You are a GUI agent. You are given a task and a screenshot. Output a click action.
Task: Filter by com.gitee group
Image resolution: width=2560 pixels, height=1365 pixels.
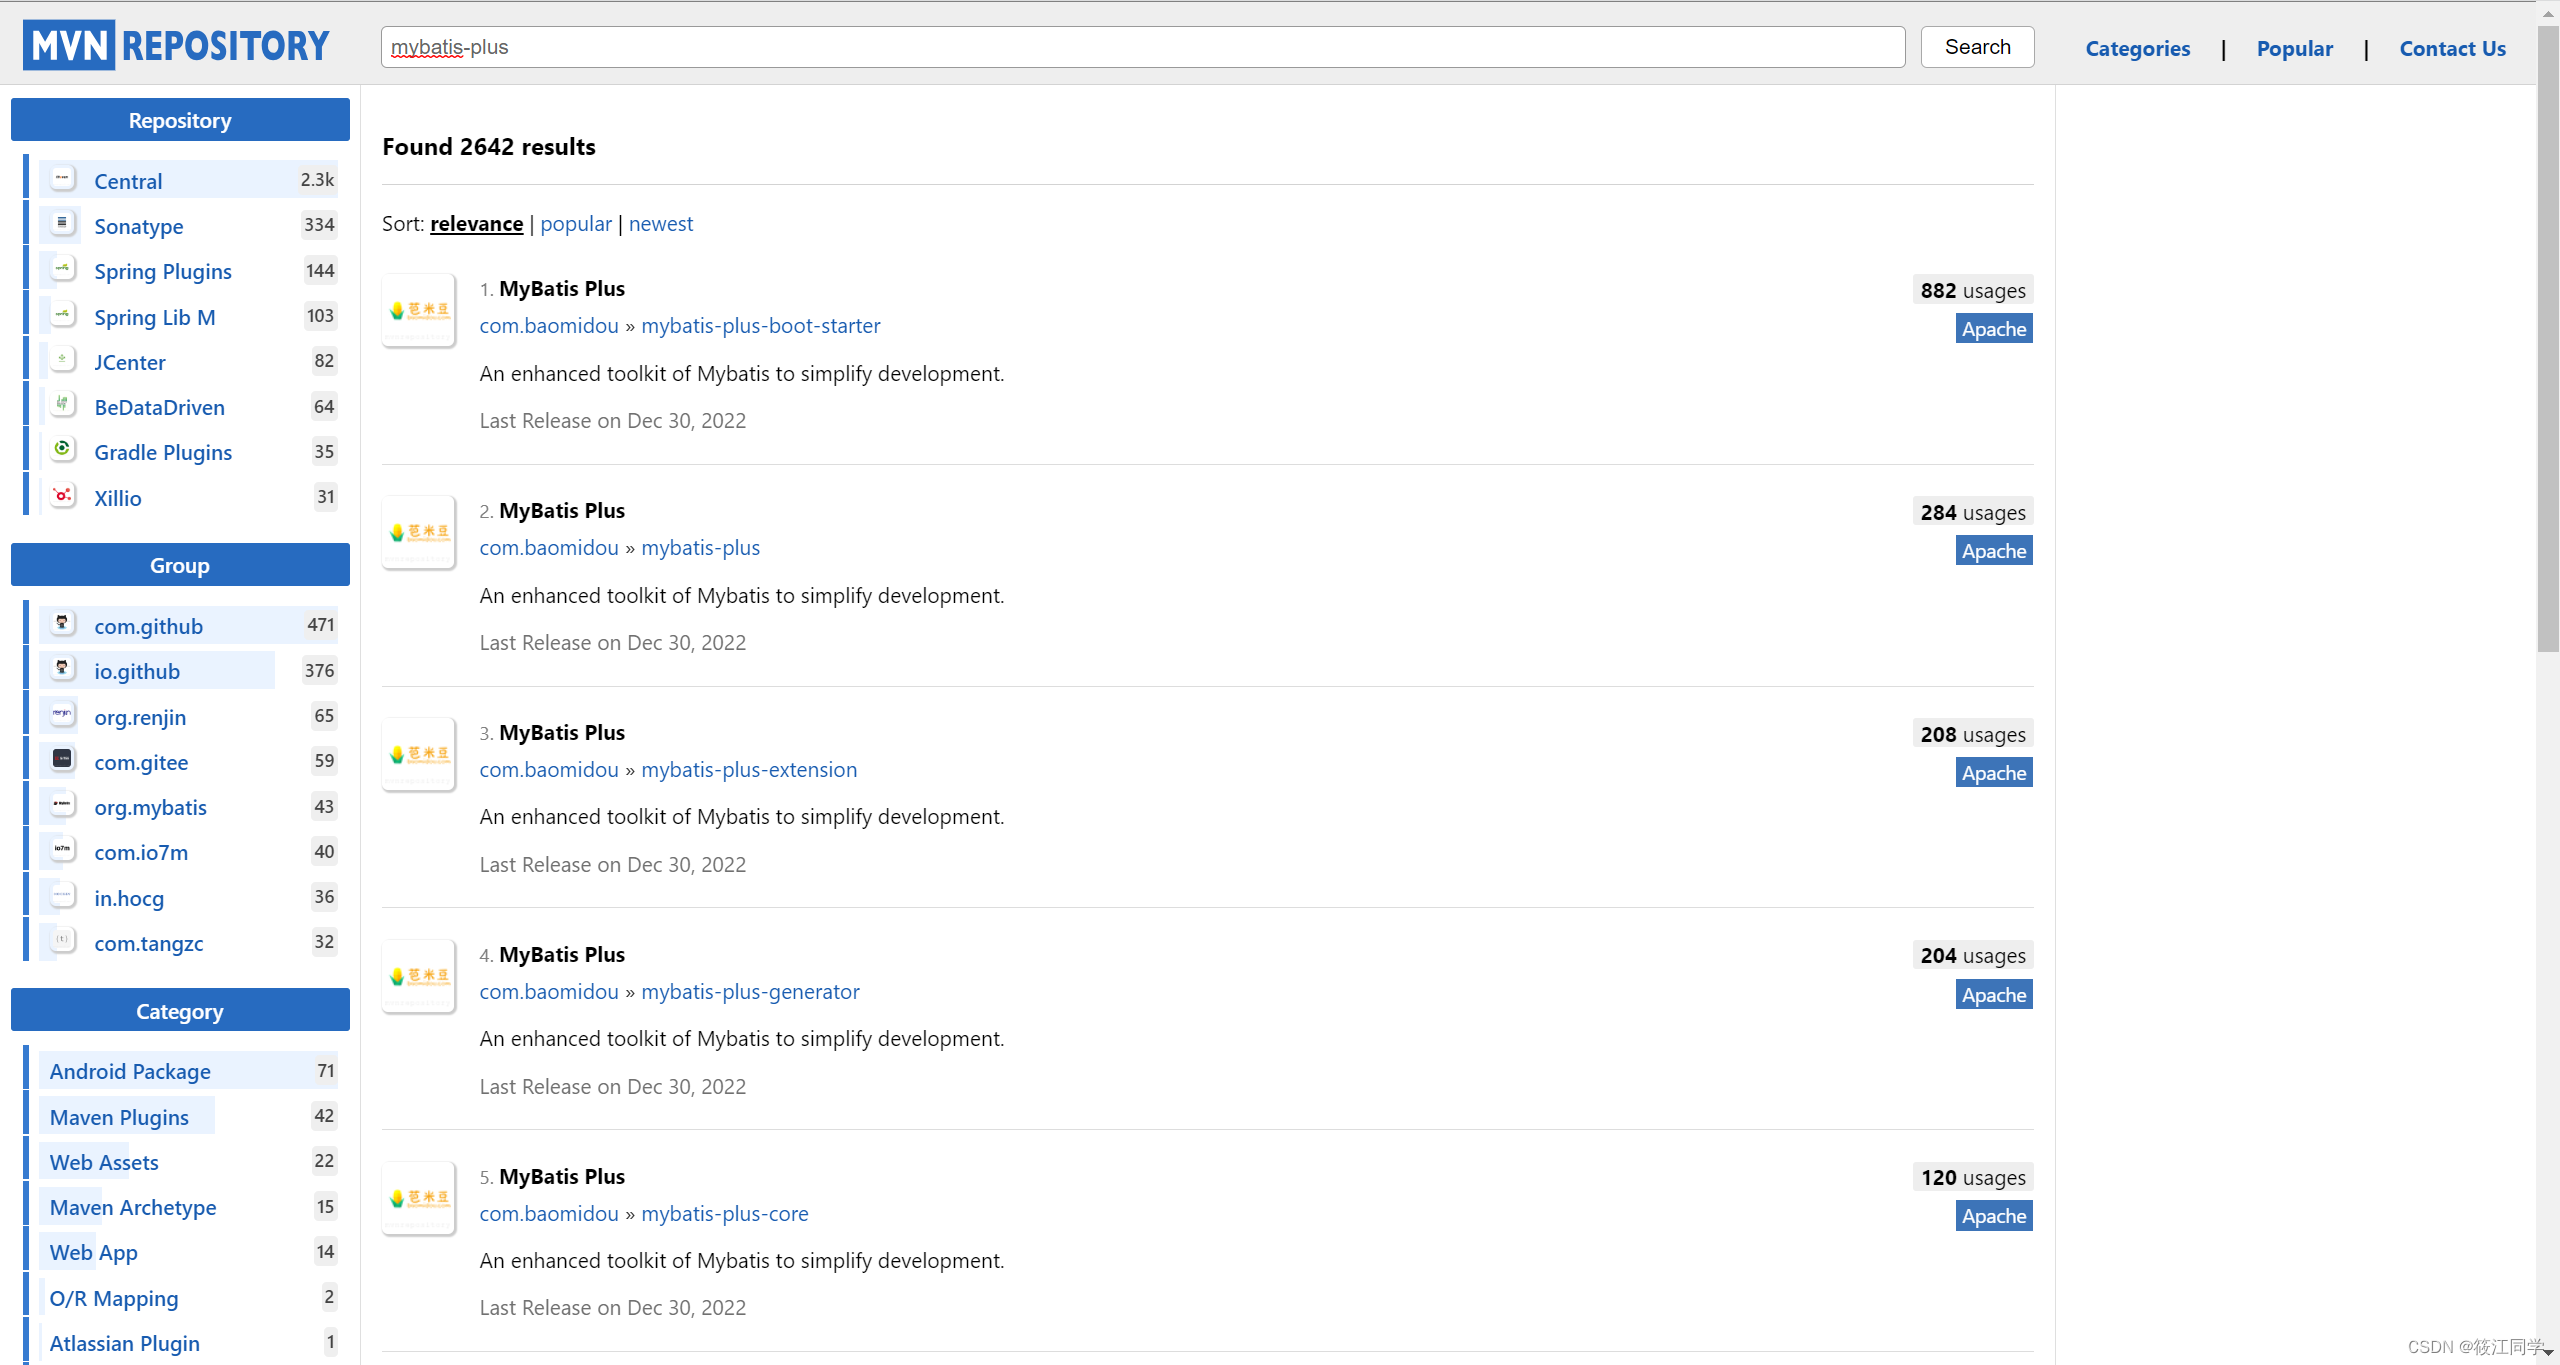tap(141, 762)
